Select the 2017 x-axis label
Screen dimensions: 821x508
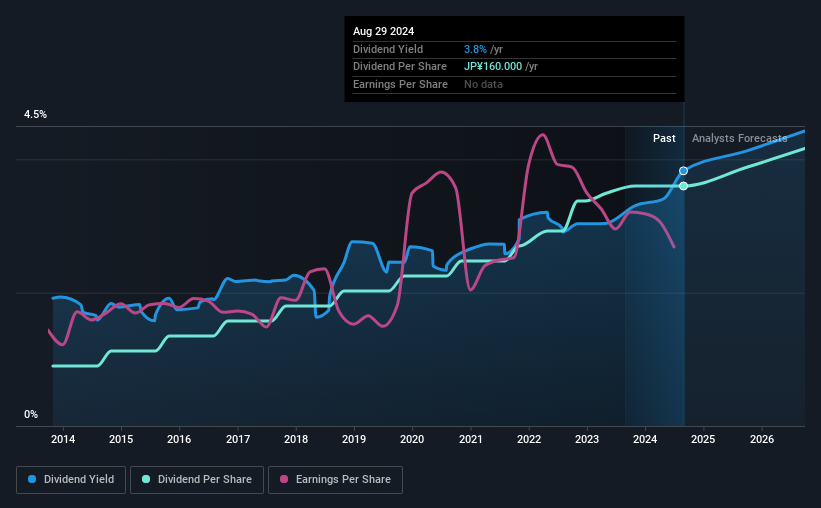click(238, 439)
